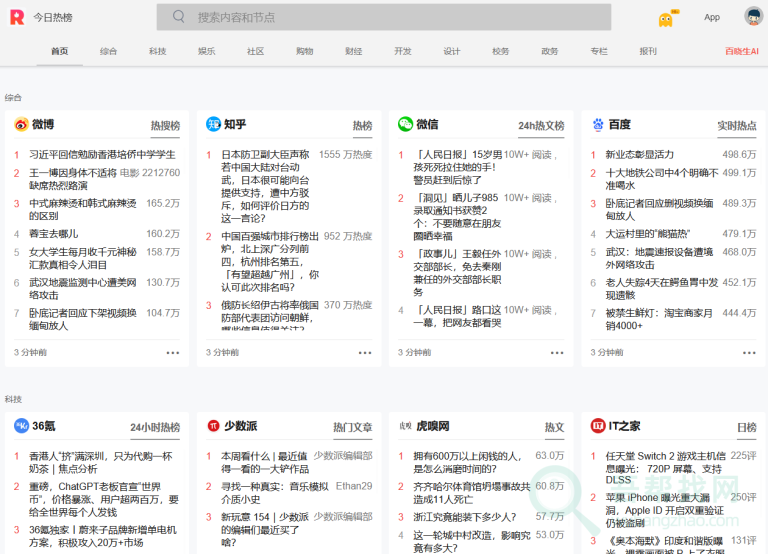Open the user avatar profile
This screenshot has width=768, height=554.
(753, 17)
